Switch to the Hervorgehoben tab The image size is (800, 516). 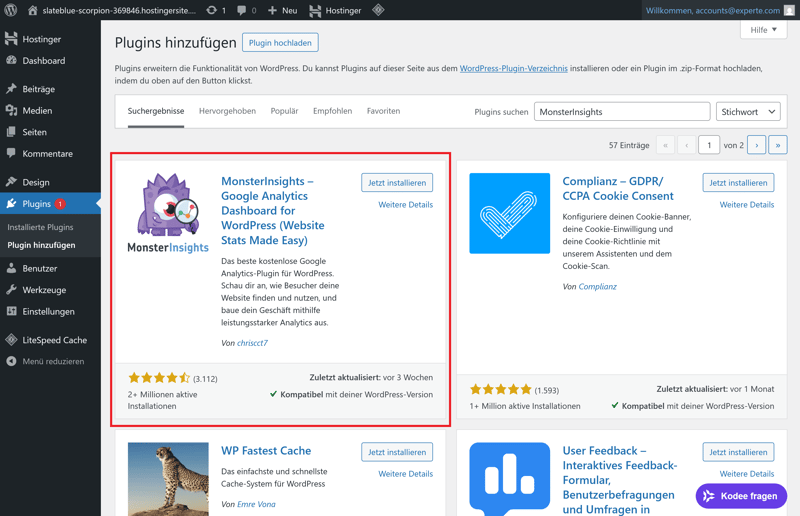tap(227, 111)
